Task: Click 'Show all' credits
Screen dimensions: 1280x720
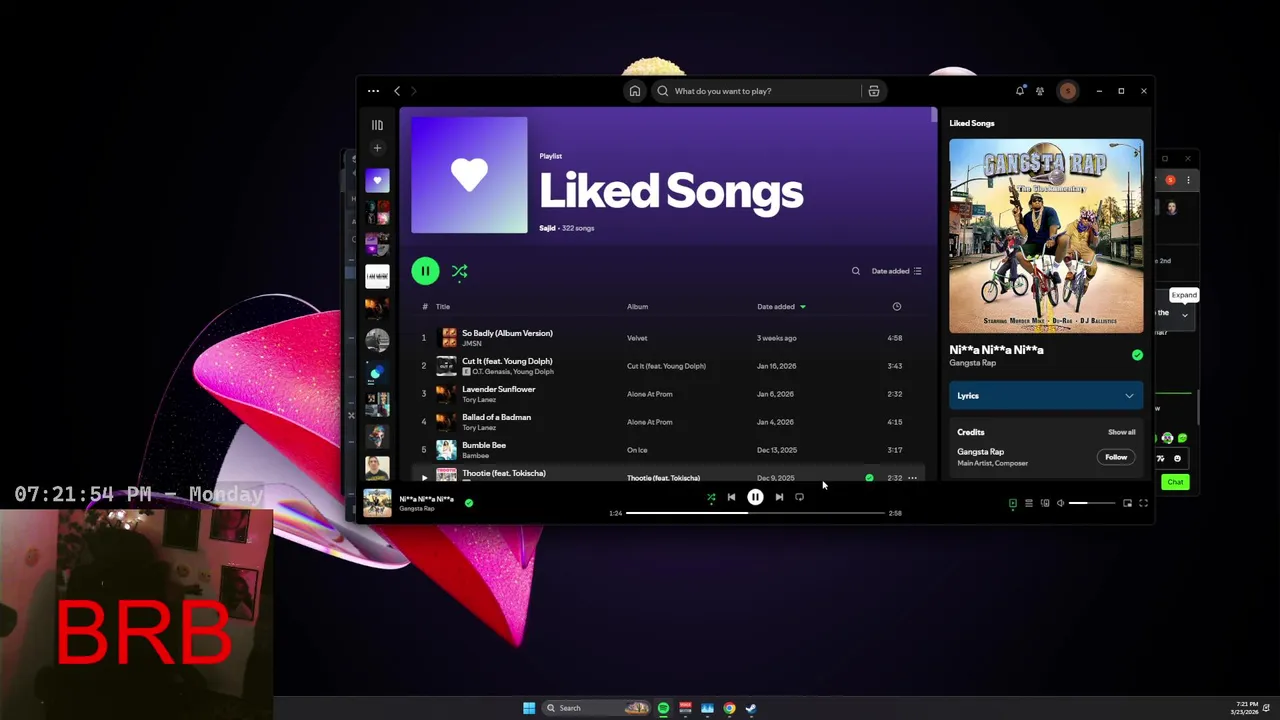Action: [x=1121, y=432]
